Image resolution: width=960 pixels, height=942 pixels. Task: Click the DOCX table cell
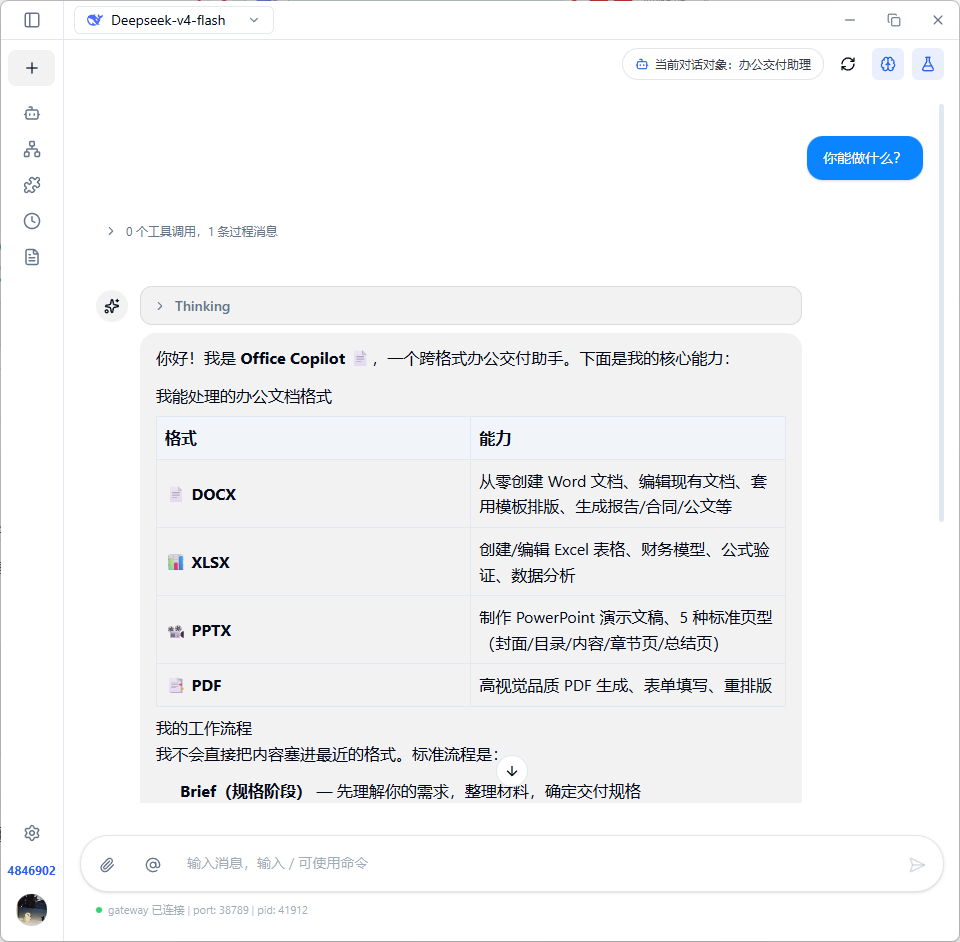coord(313,494)
